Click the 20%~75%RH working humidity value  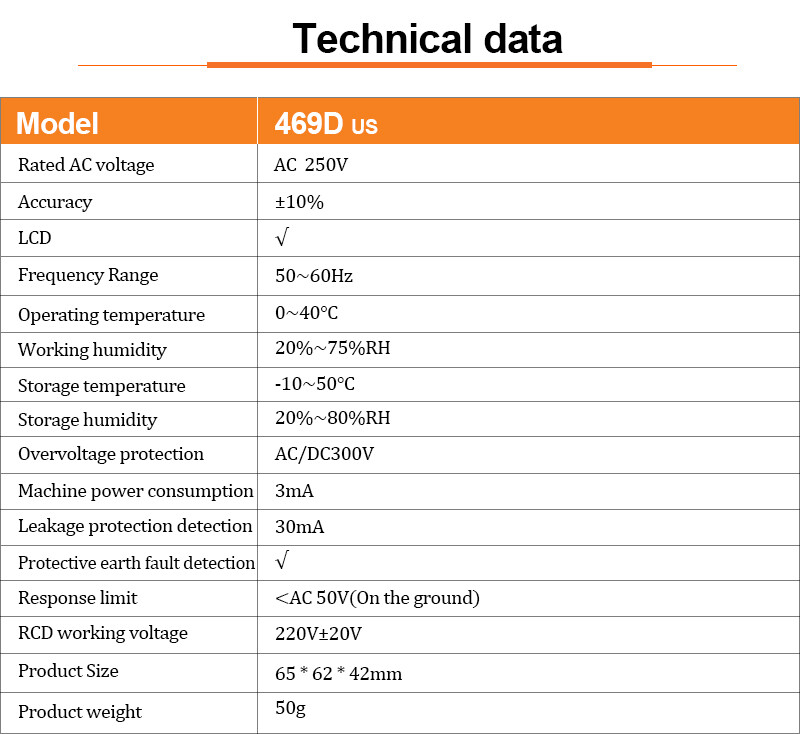click(332, 349)
